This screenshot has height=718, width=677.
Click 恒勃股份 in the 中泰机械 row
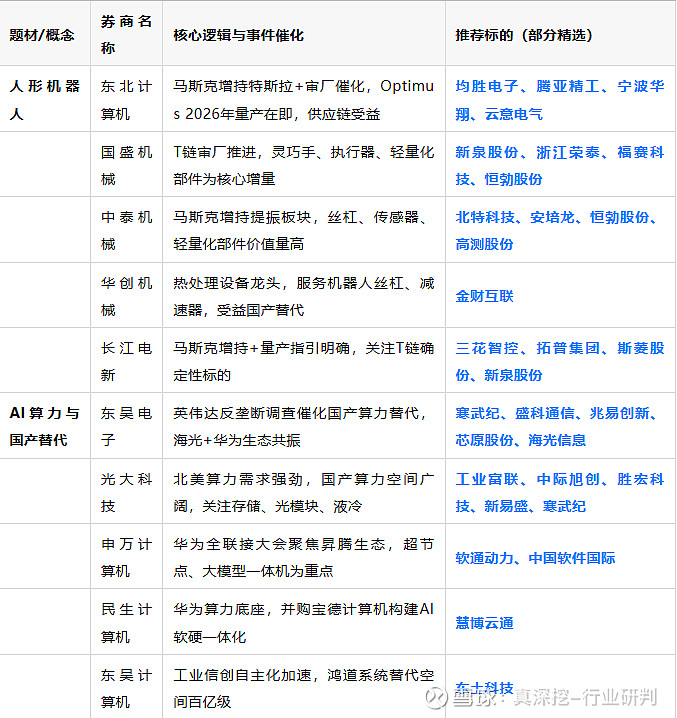[619, 217]
